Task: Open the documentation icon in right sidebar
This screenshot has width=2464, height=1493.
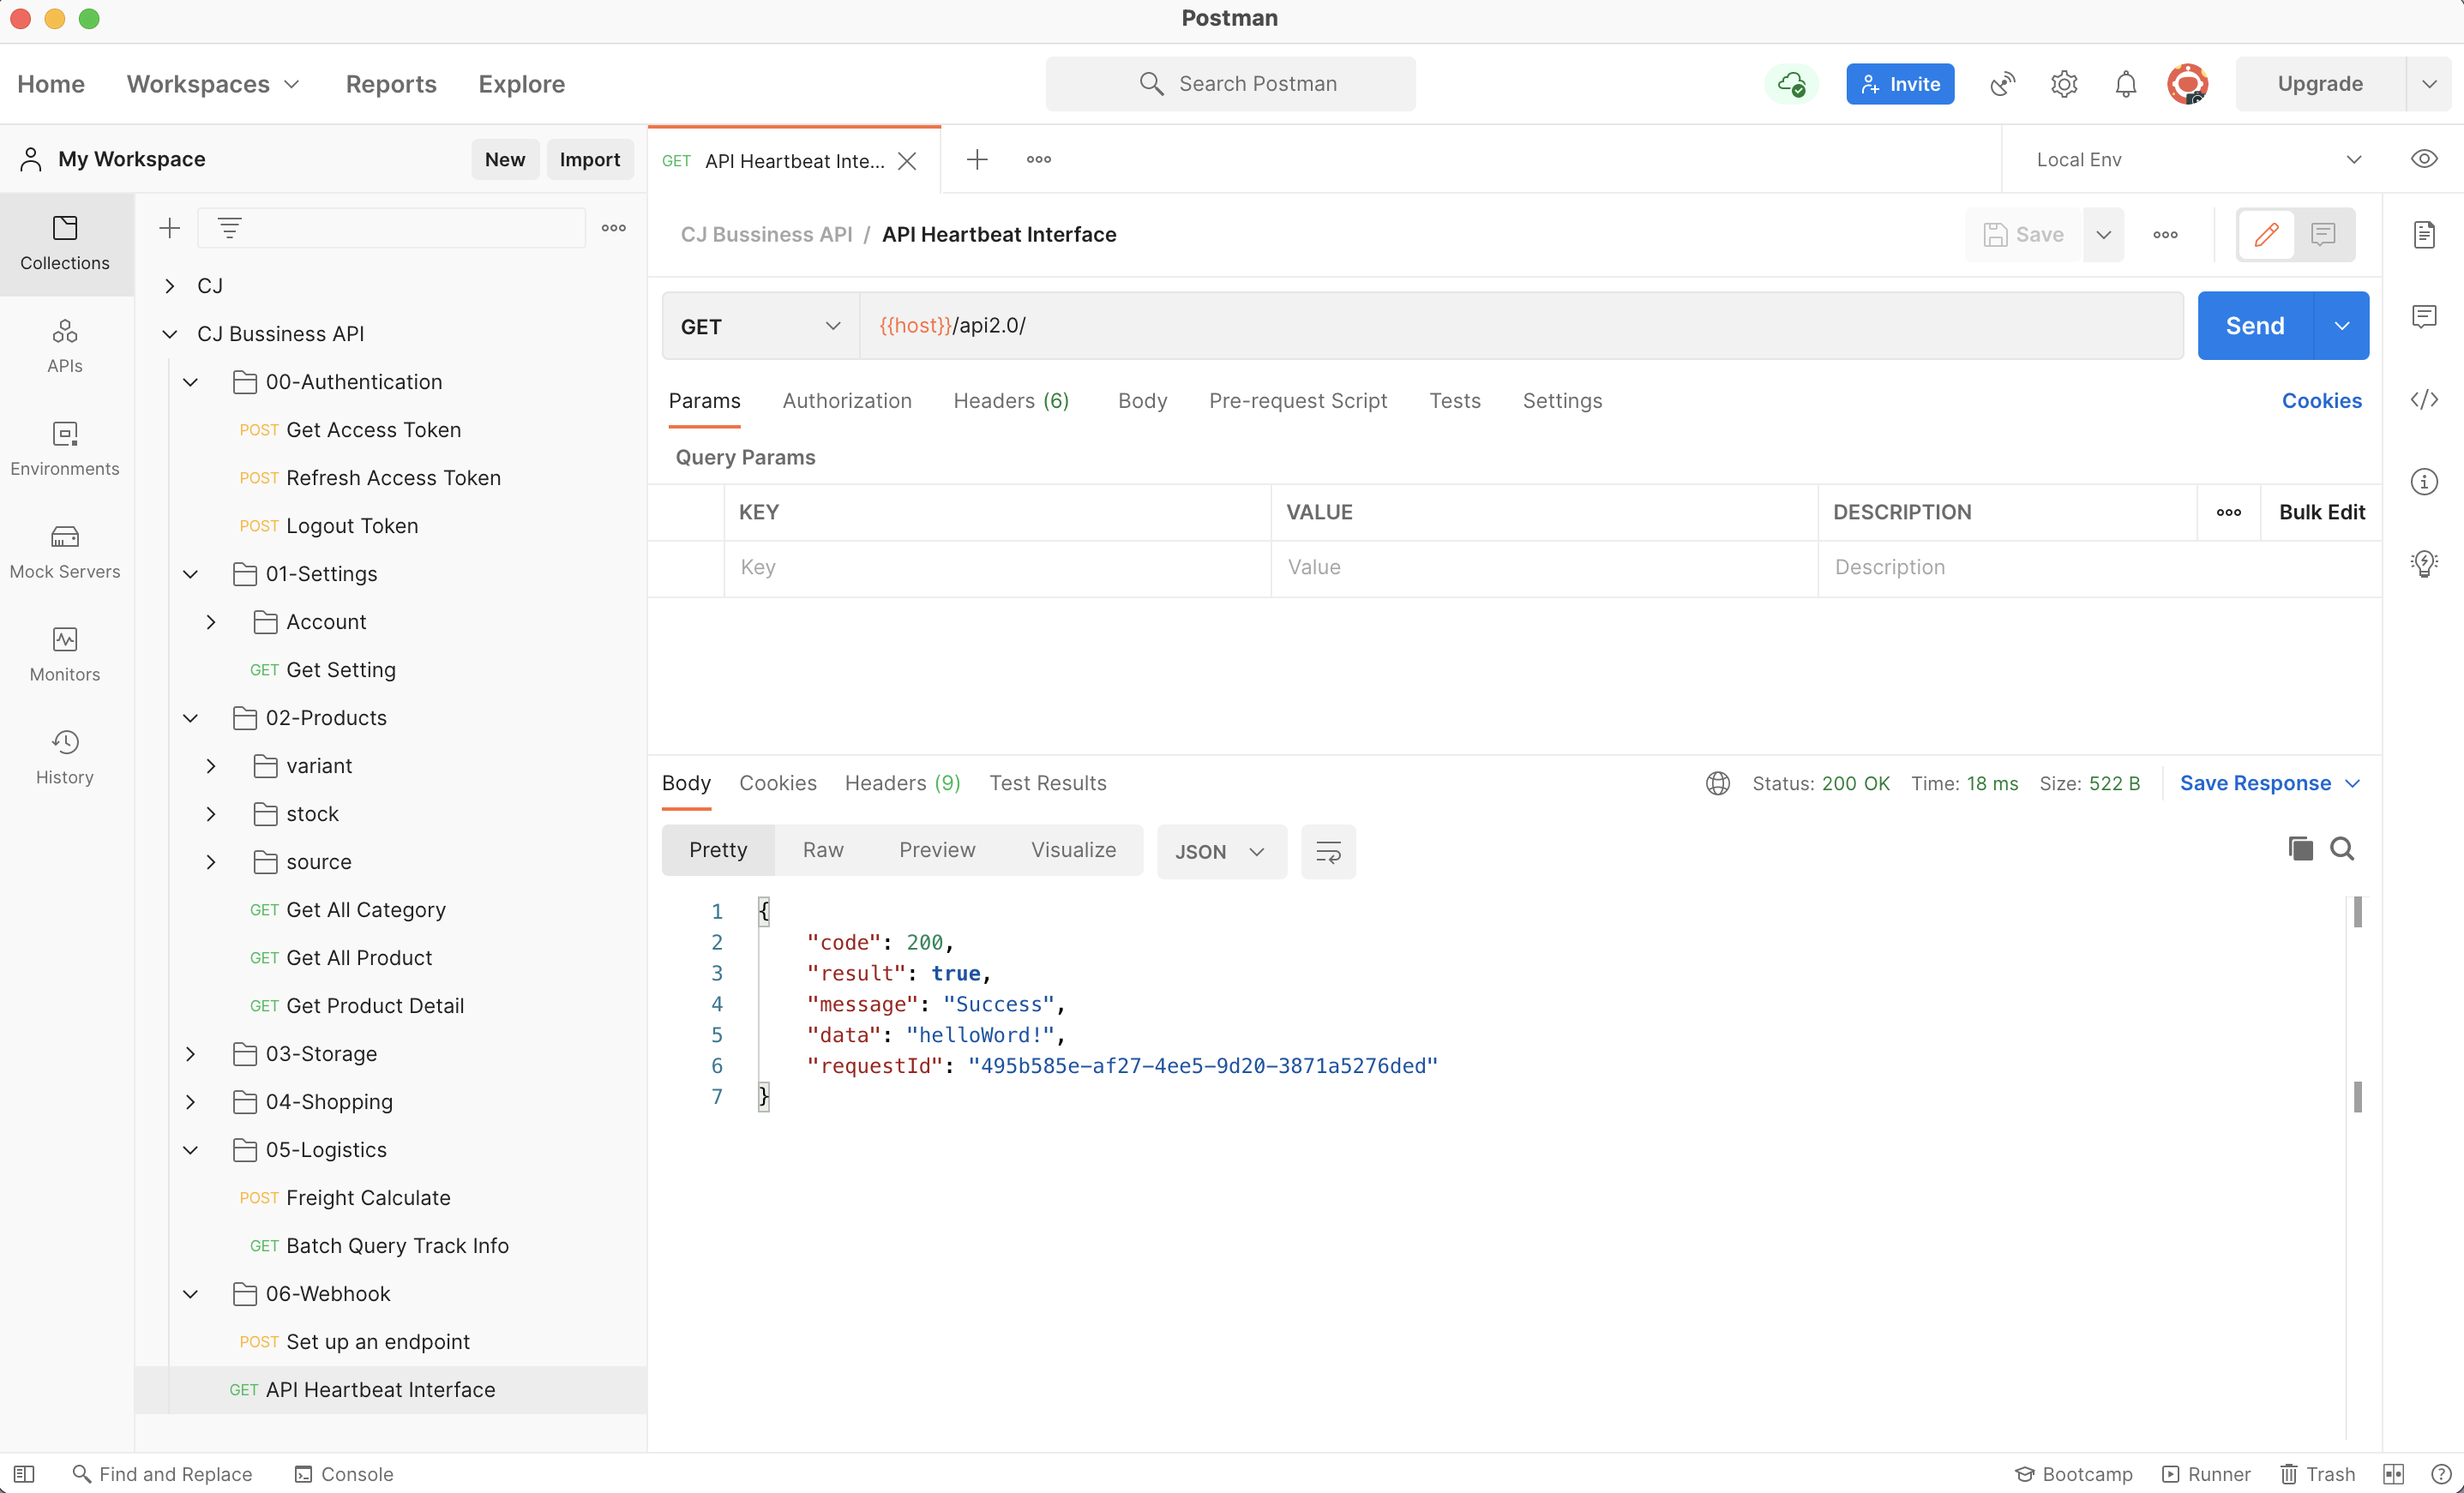Action: (x=2424, y=235)
